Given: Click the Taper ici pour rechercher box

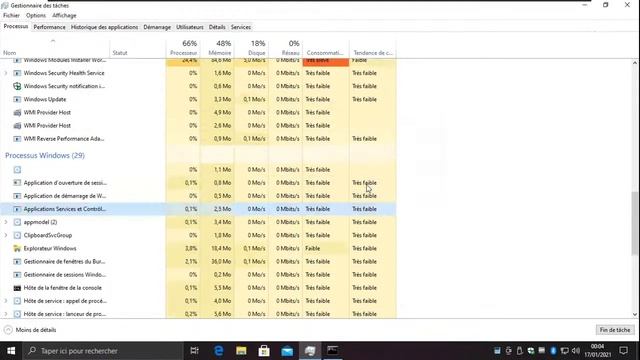Looking at the screenshot, I should tap(103, 351).
